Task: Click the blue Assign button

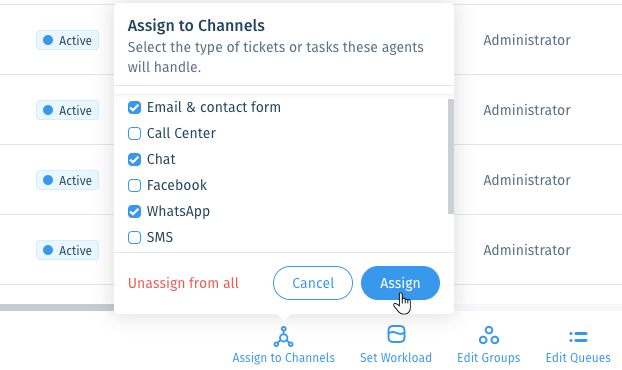Action: tap(400, 283)
